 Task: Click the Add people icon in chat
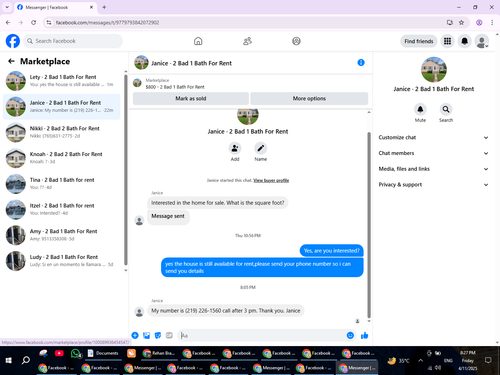point(235,148)
